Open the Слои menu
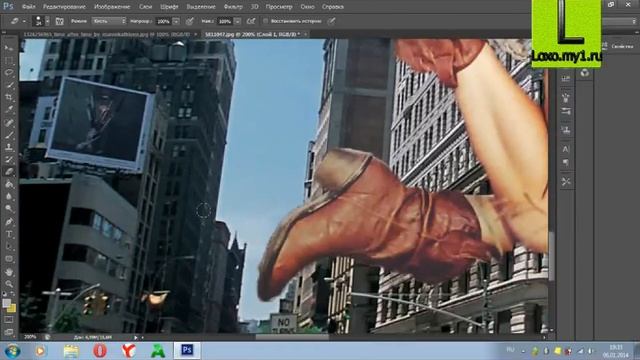The height and width of the screenshot is (360, 640). point(145,7)
